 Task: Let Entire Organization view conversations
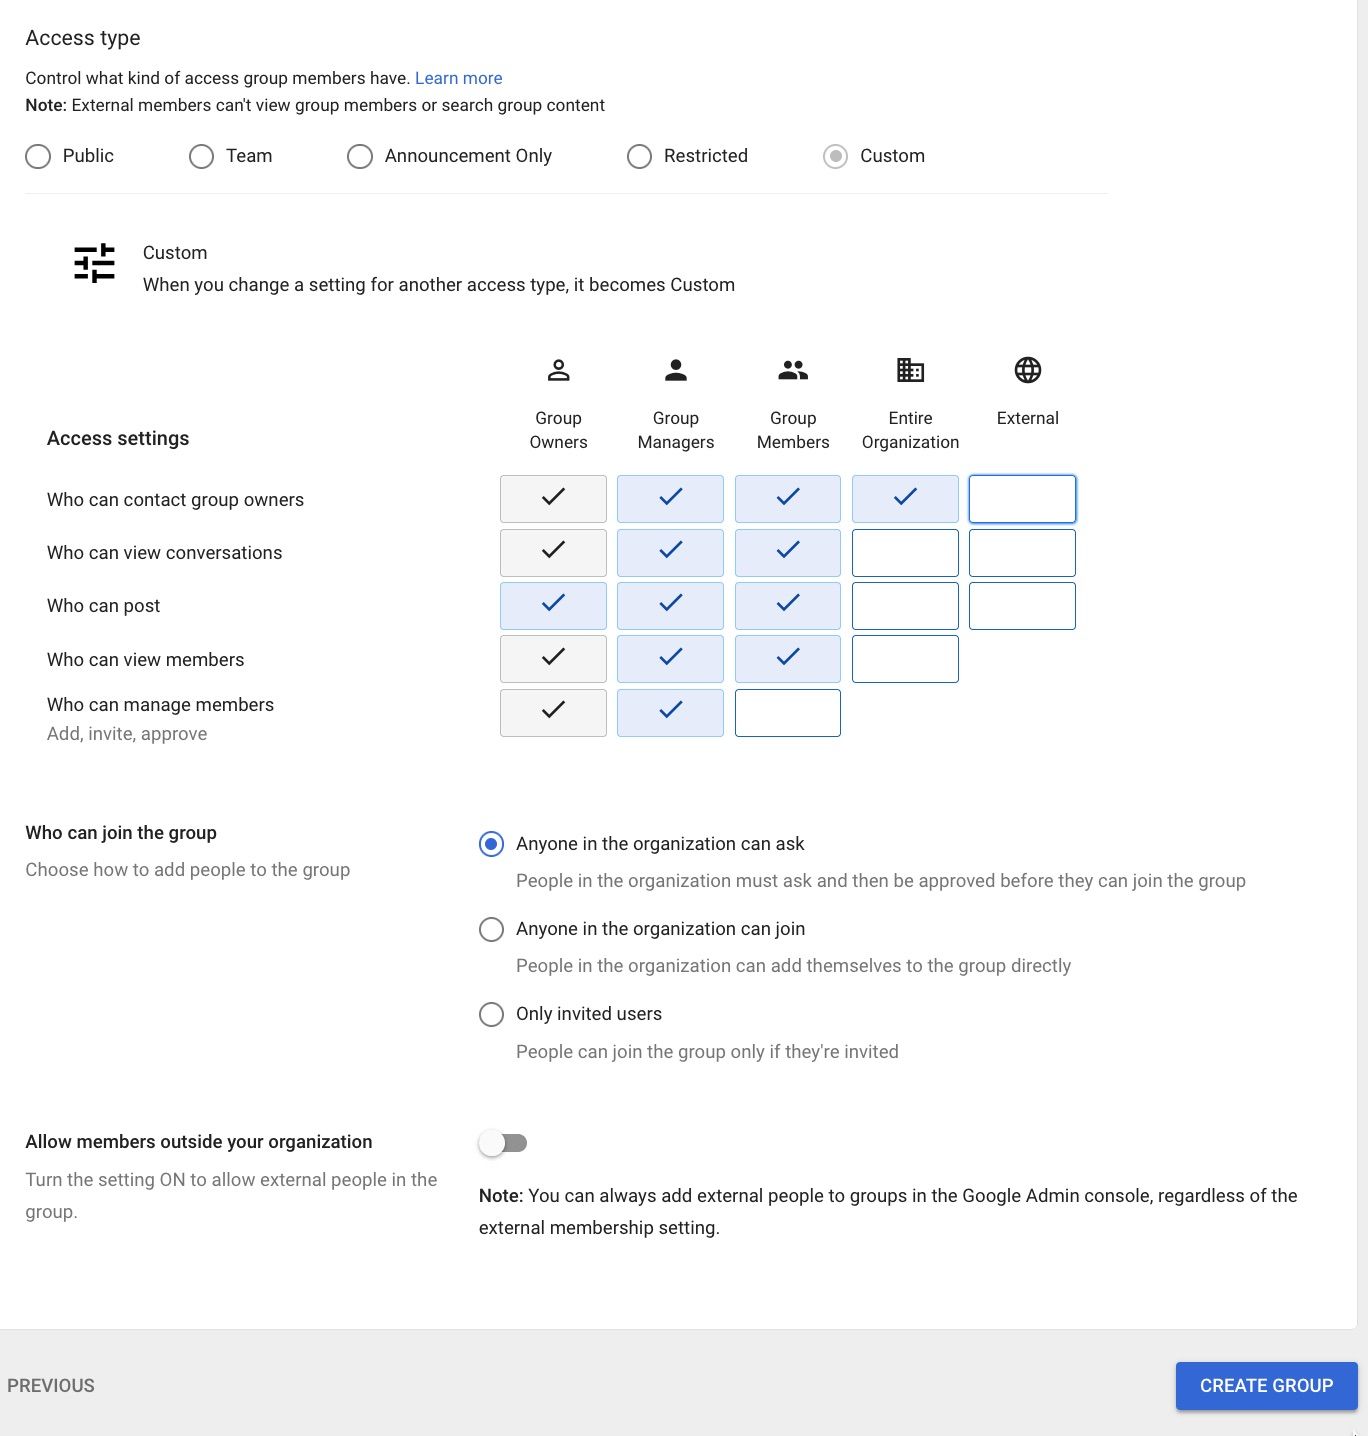pos(905,553)
